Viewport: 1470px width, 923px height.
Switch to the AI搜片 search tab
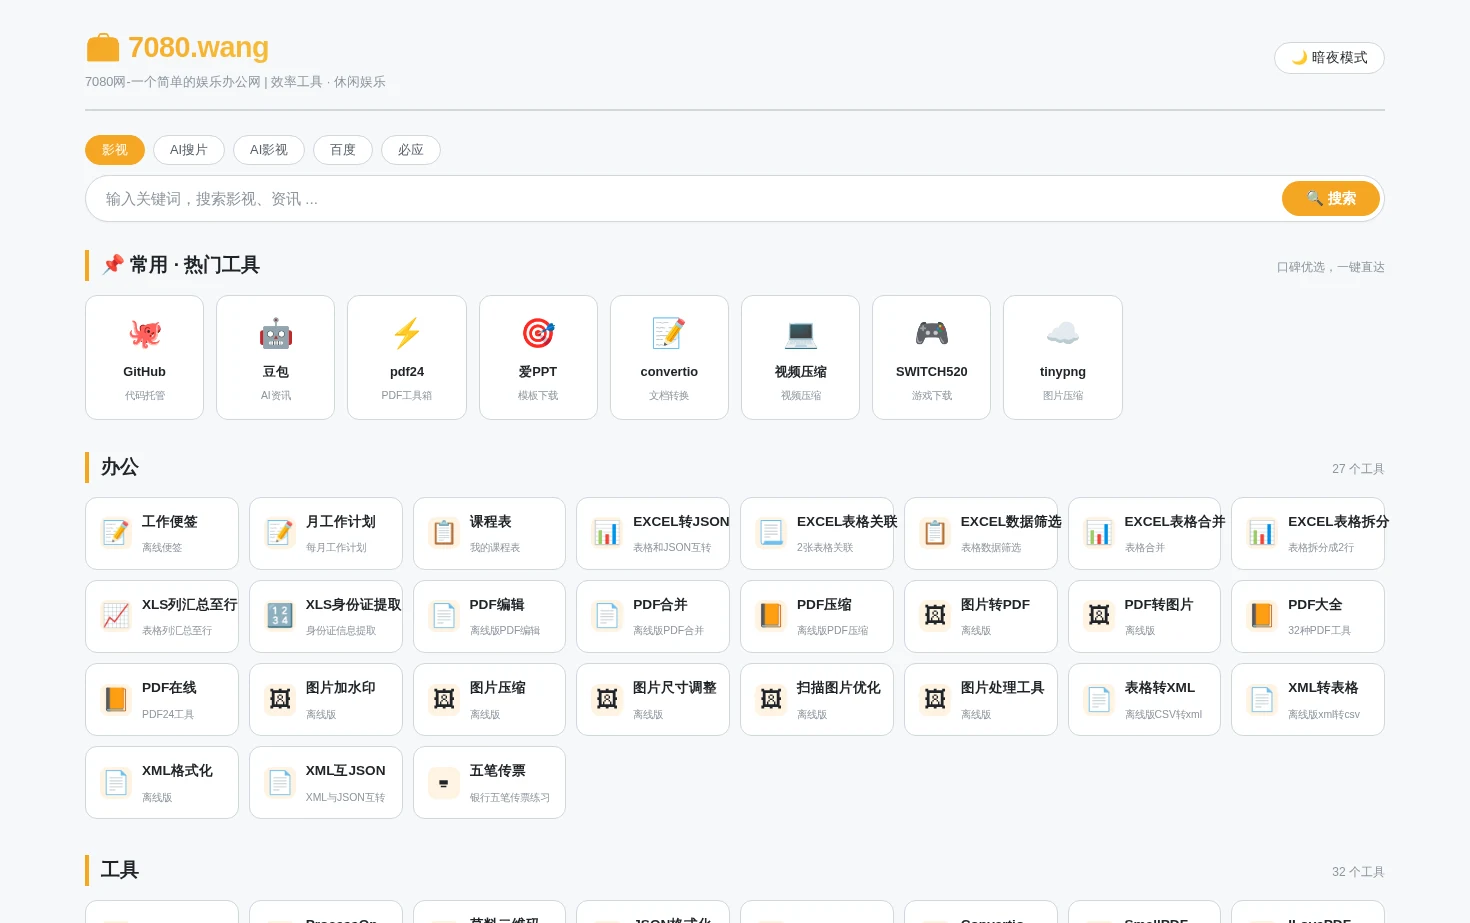[x=189, y=150]
